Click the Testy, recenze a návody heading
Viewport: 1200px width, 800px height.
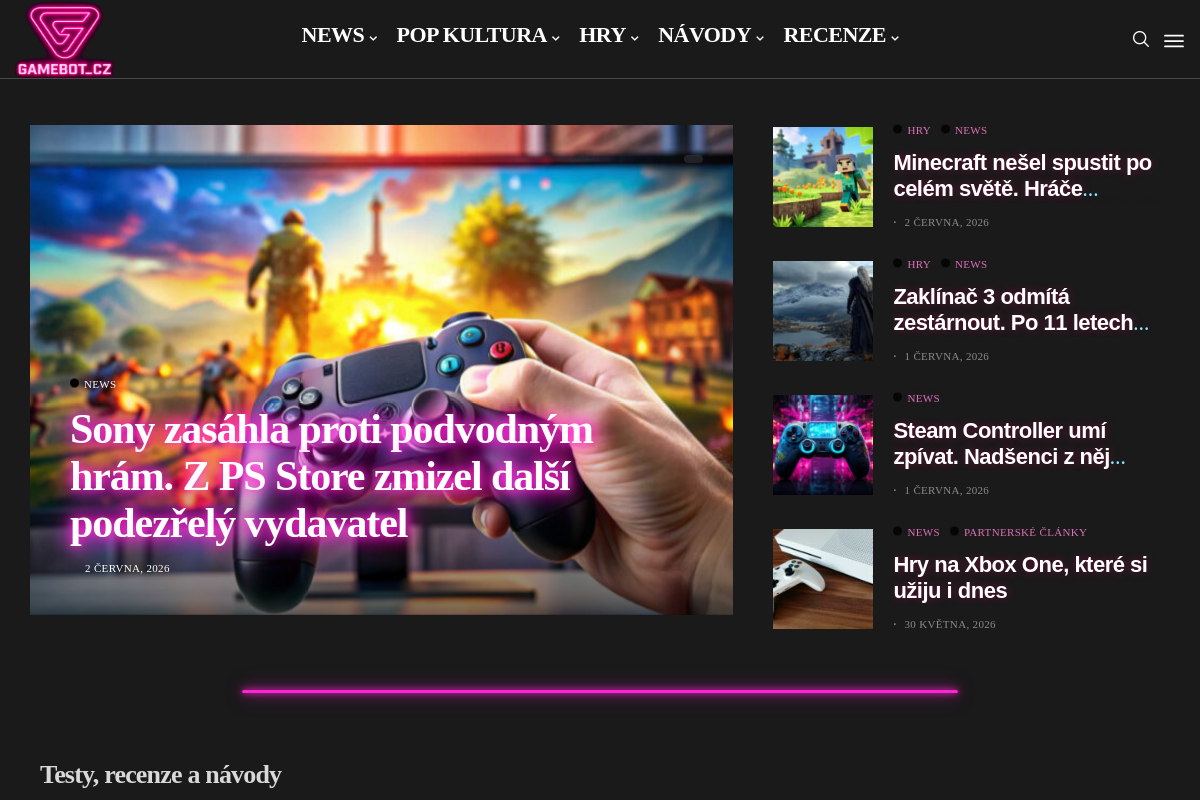click(x=160, y=775)
